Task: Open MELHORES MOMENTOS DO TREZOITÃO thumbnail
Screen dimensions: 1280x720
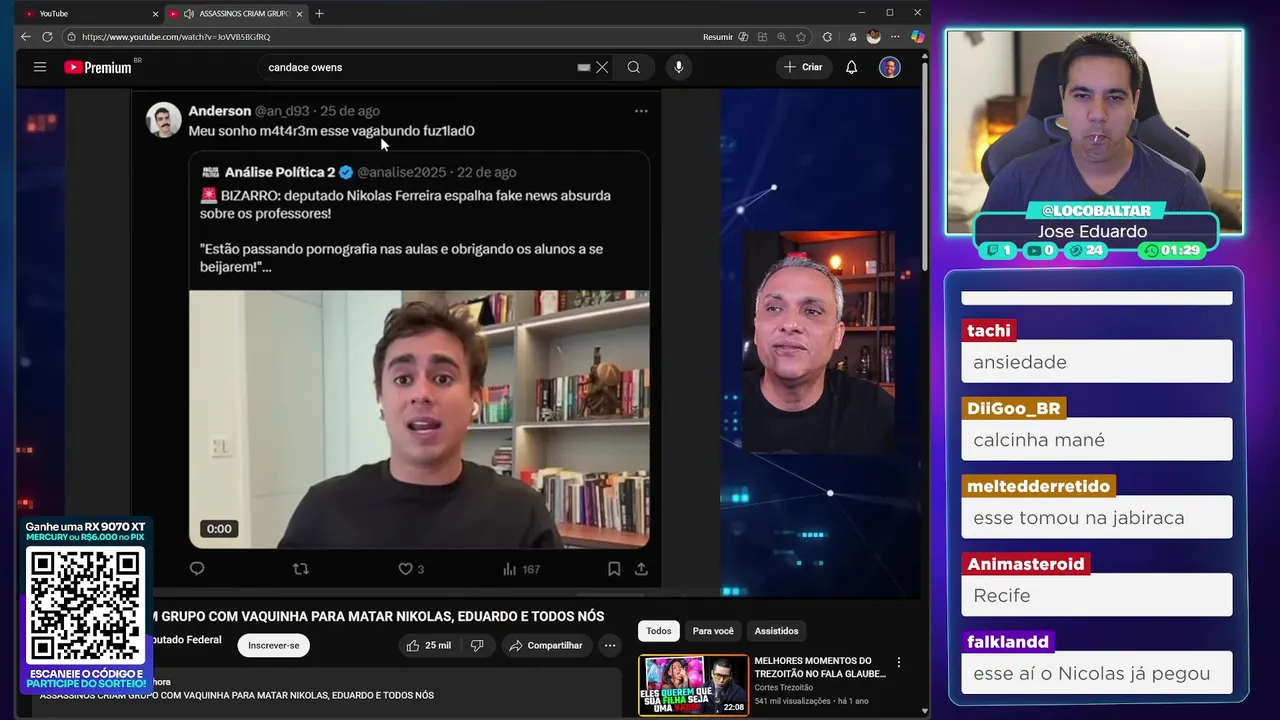Action: [x=693, y=686]
